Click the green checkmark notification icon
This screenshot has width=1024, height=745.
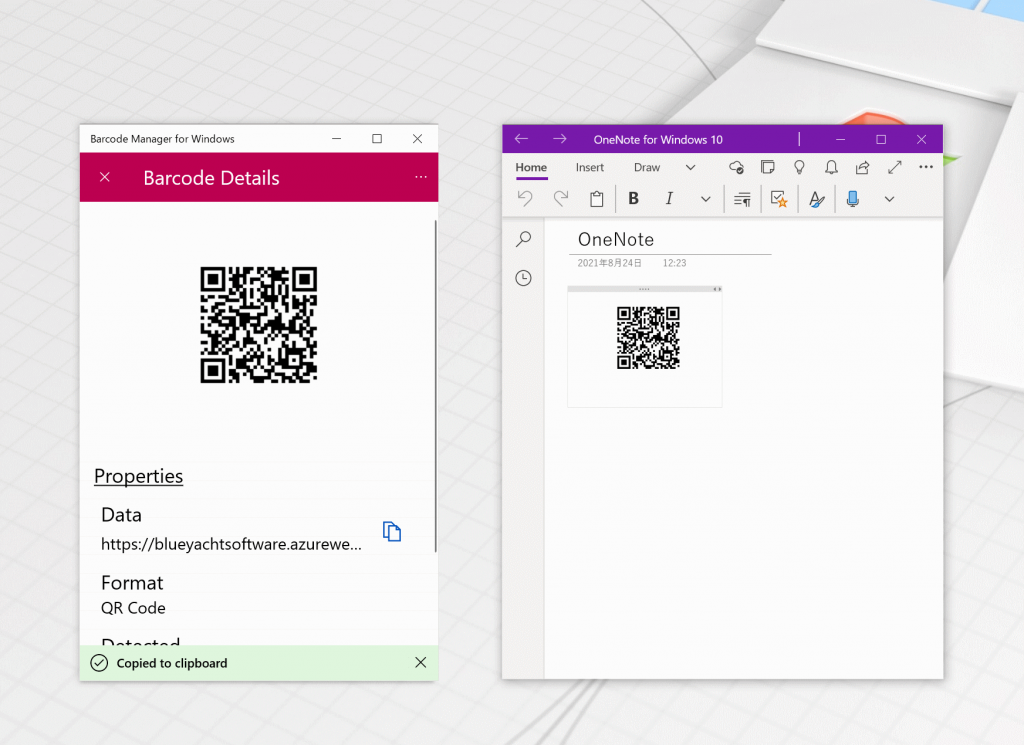tap(99, 663)
